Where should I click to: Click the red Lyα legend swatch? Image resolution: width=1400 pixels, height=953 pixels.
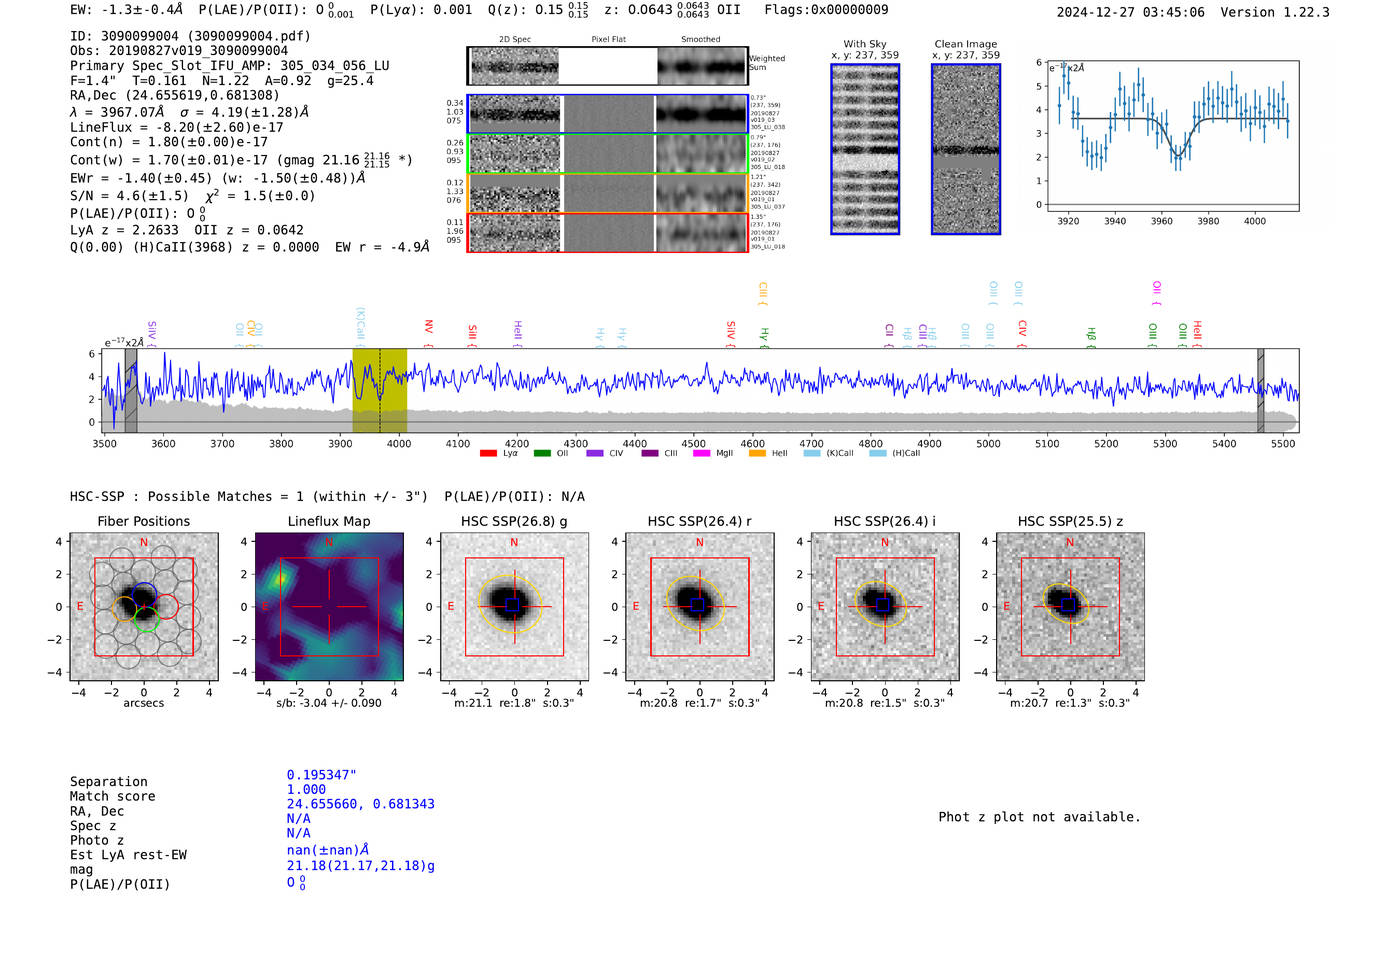[x=488, y=453]
